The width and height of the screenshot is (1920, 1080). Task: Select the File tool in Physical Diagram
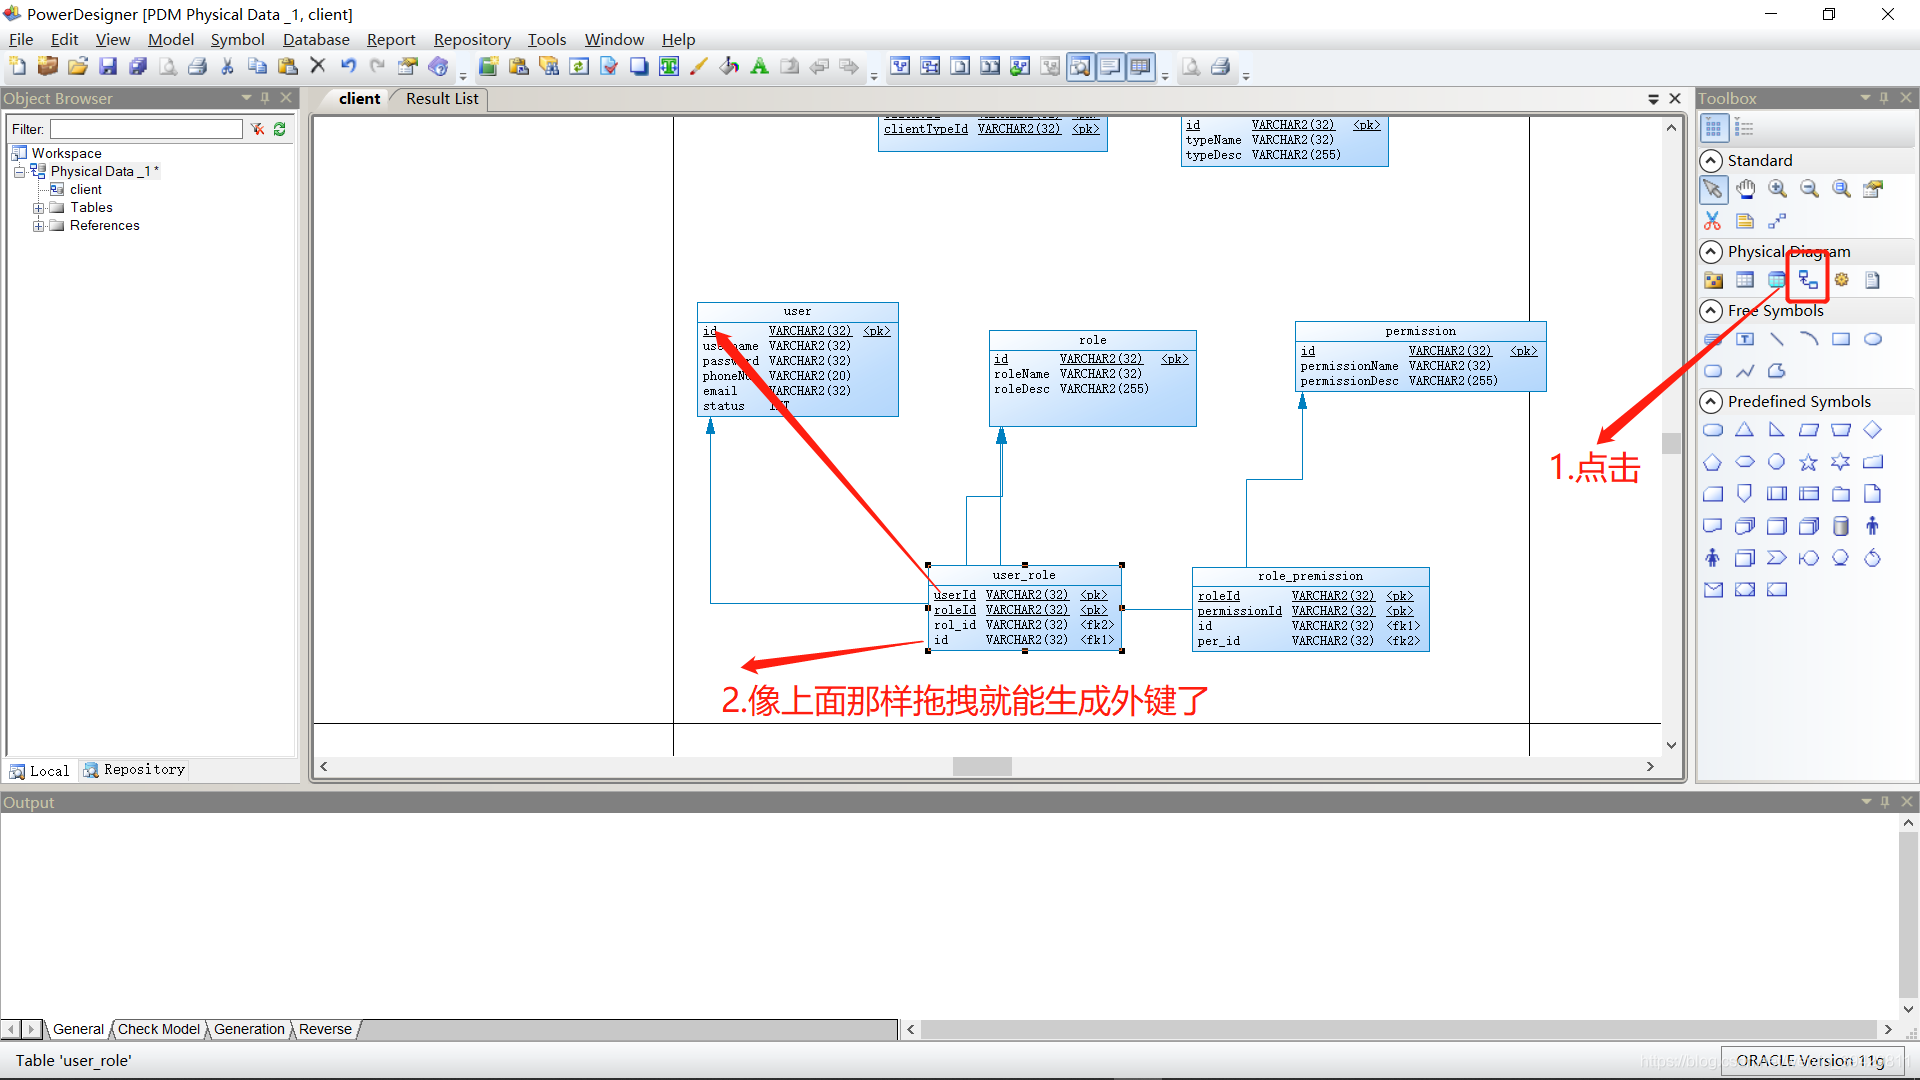(1873, 280)
